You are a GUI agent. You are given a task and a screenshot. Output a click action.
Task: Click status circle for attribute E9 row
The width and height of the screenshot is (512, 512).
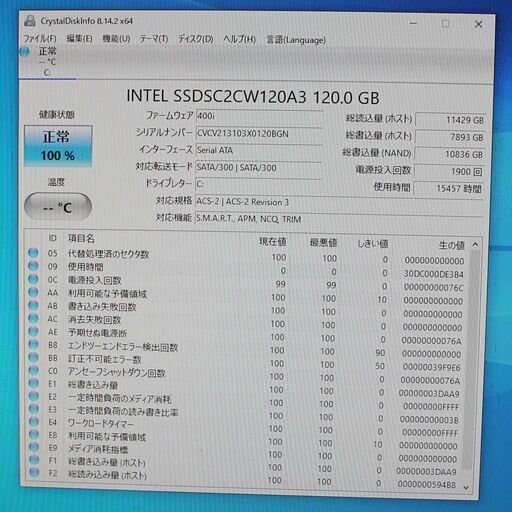point(34,447)
